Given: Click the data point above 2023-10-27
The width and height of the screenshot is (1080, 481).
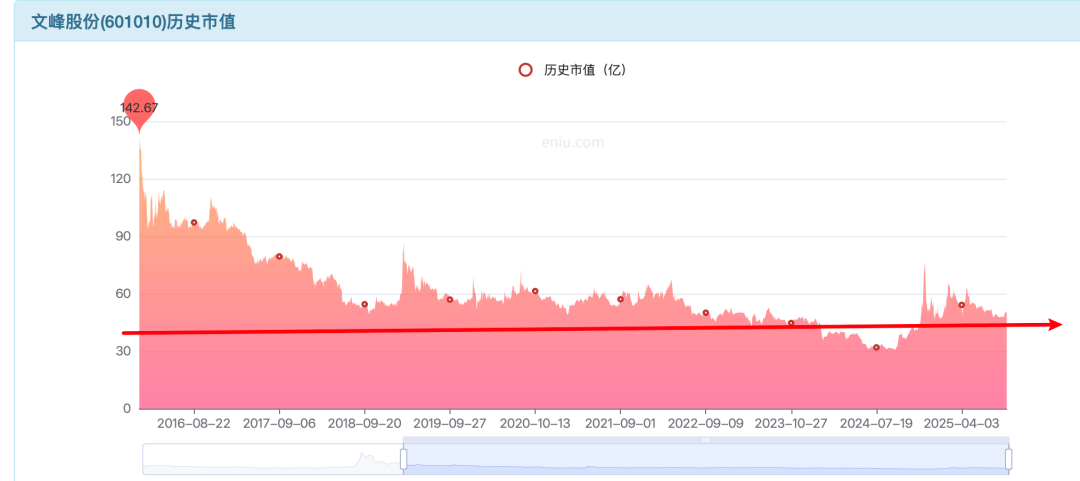Looking at the screenshot, I should click(791, 323).
